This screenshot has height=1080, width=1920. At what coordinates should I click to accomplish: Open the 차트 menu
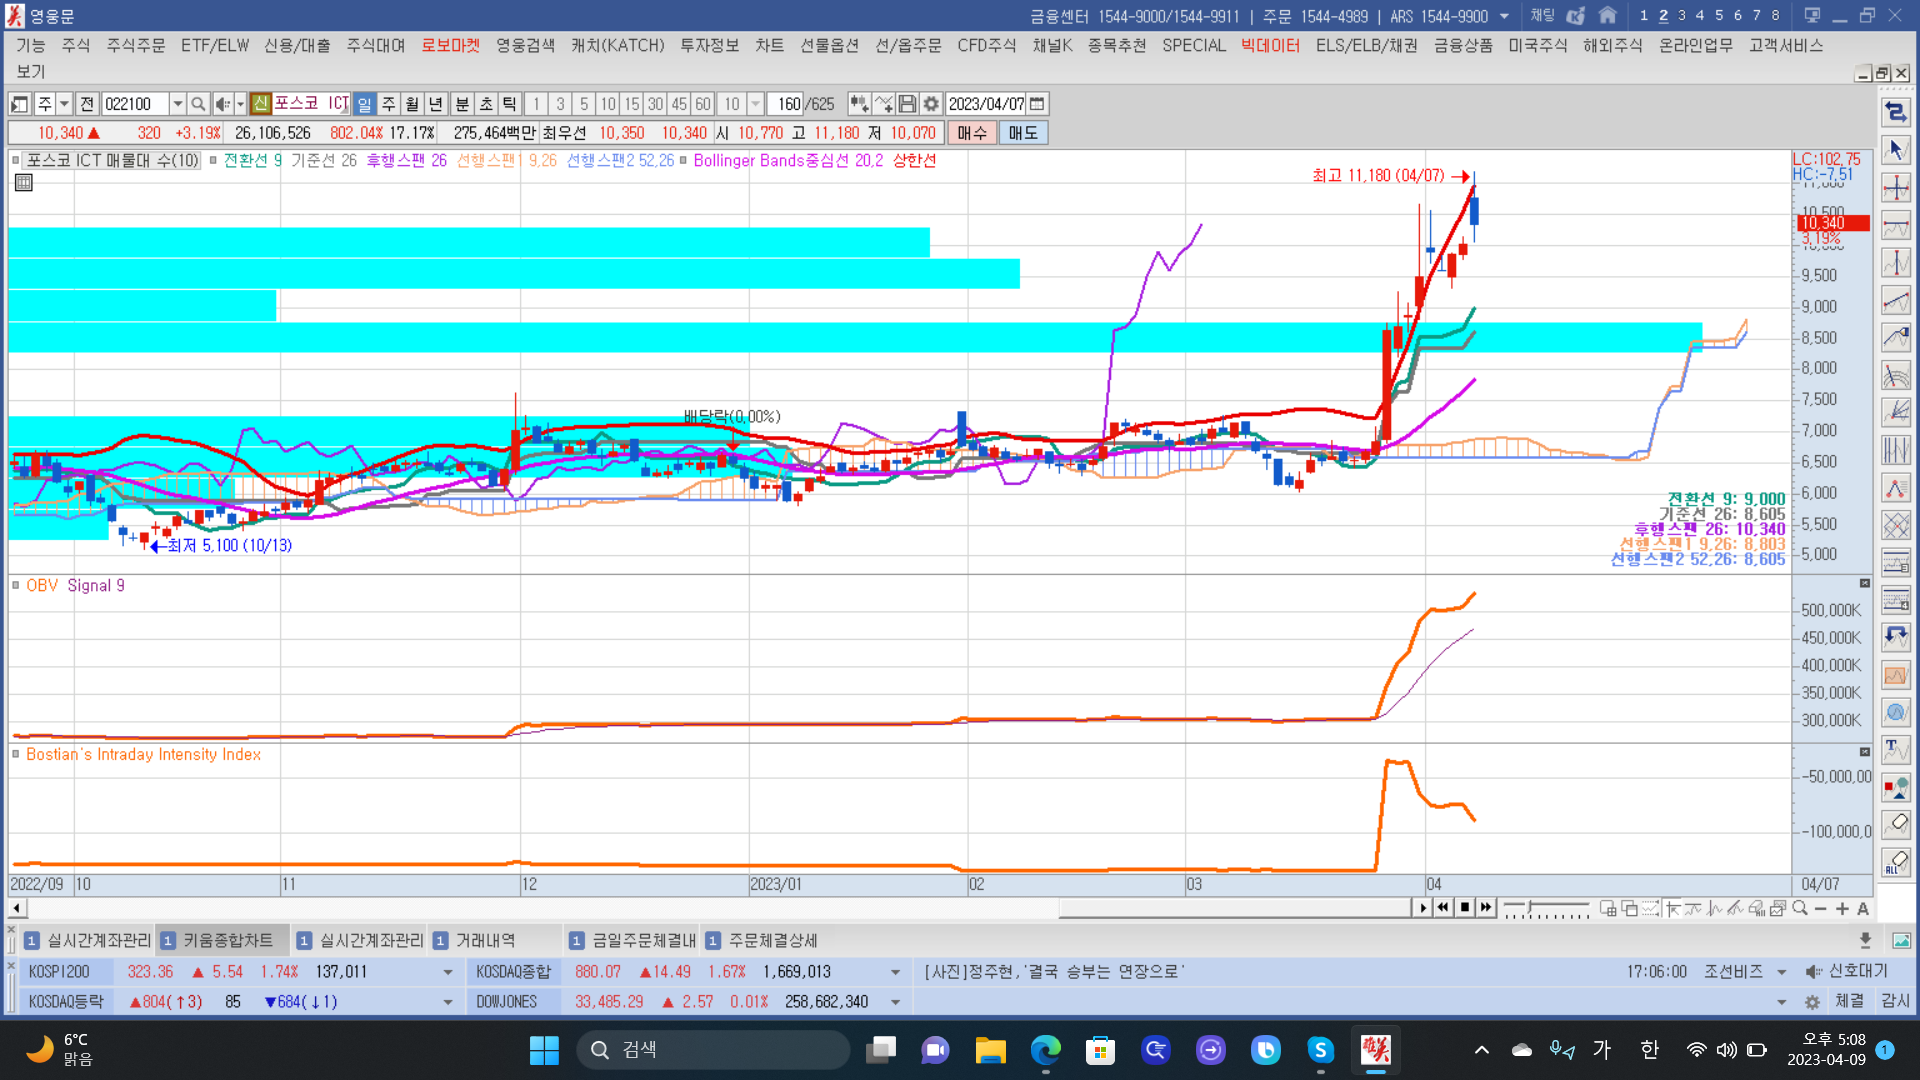coord(769,46)
